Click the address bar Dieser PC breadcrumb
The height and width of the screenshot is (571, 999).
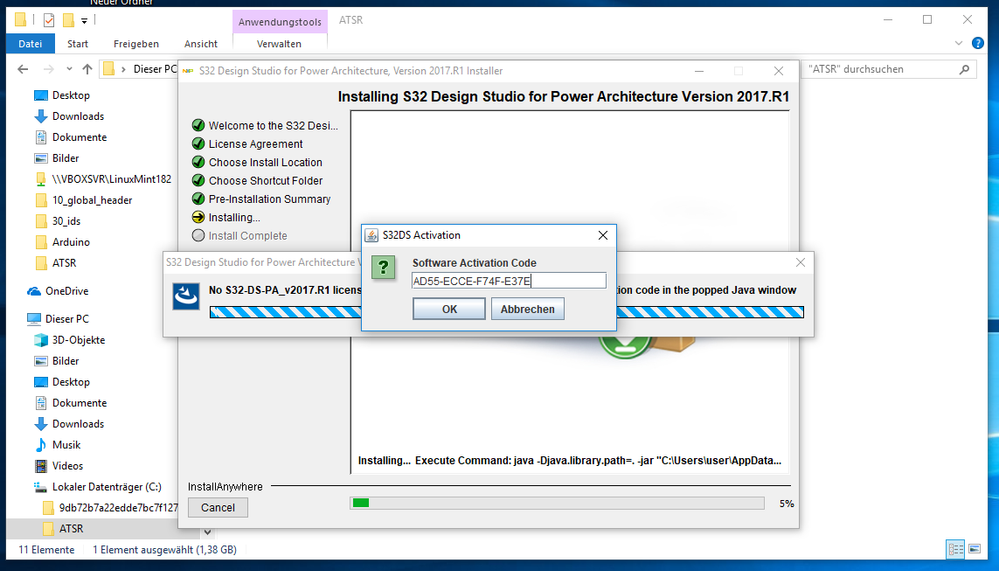click(154, 69)
